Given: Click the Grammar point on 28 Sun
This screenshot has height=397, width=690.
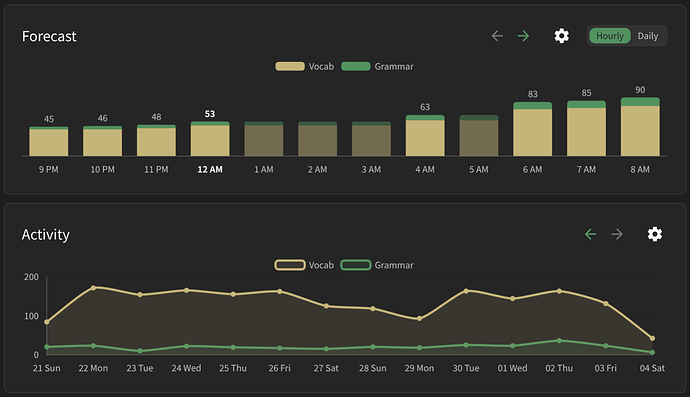Looking at the screenshot, I should pyautogui.click(x=373, y=347).
